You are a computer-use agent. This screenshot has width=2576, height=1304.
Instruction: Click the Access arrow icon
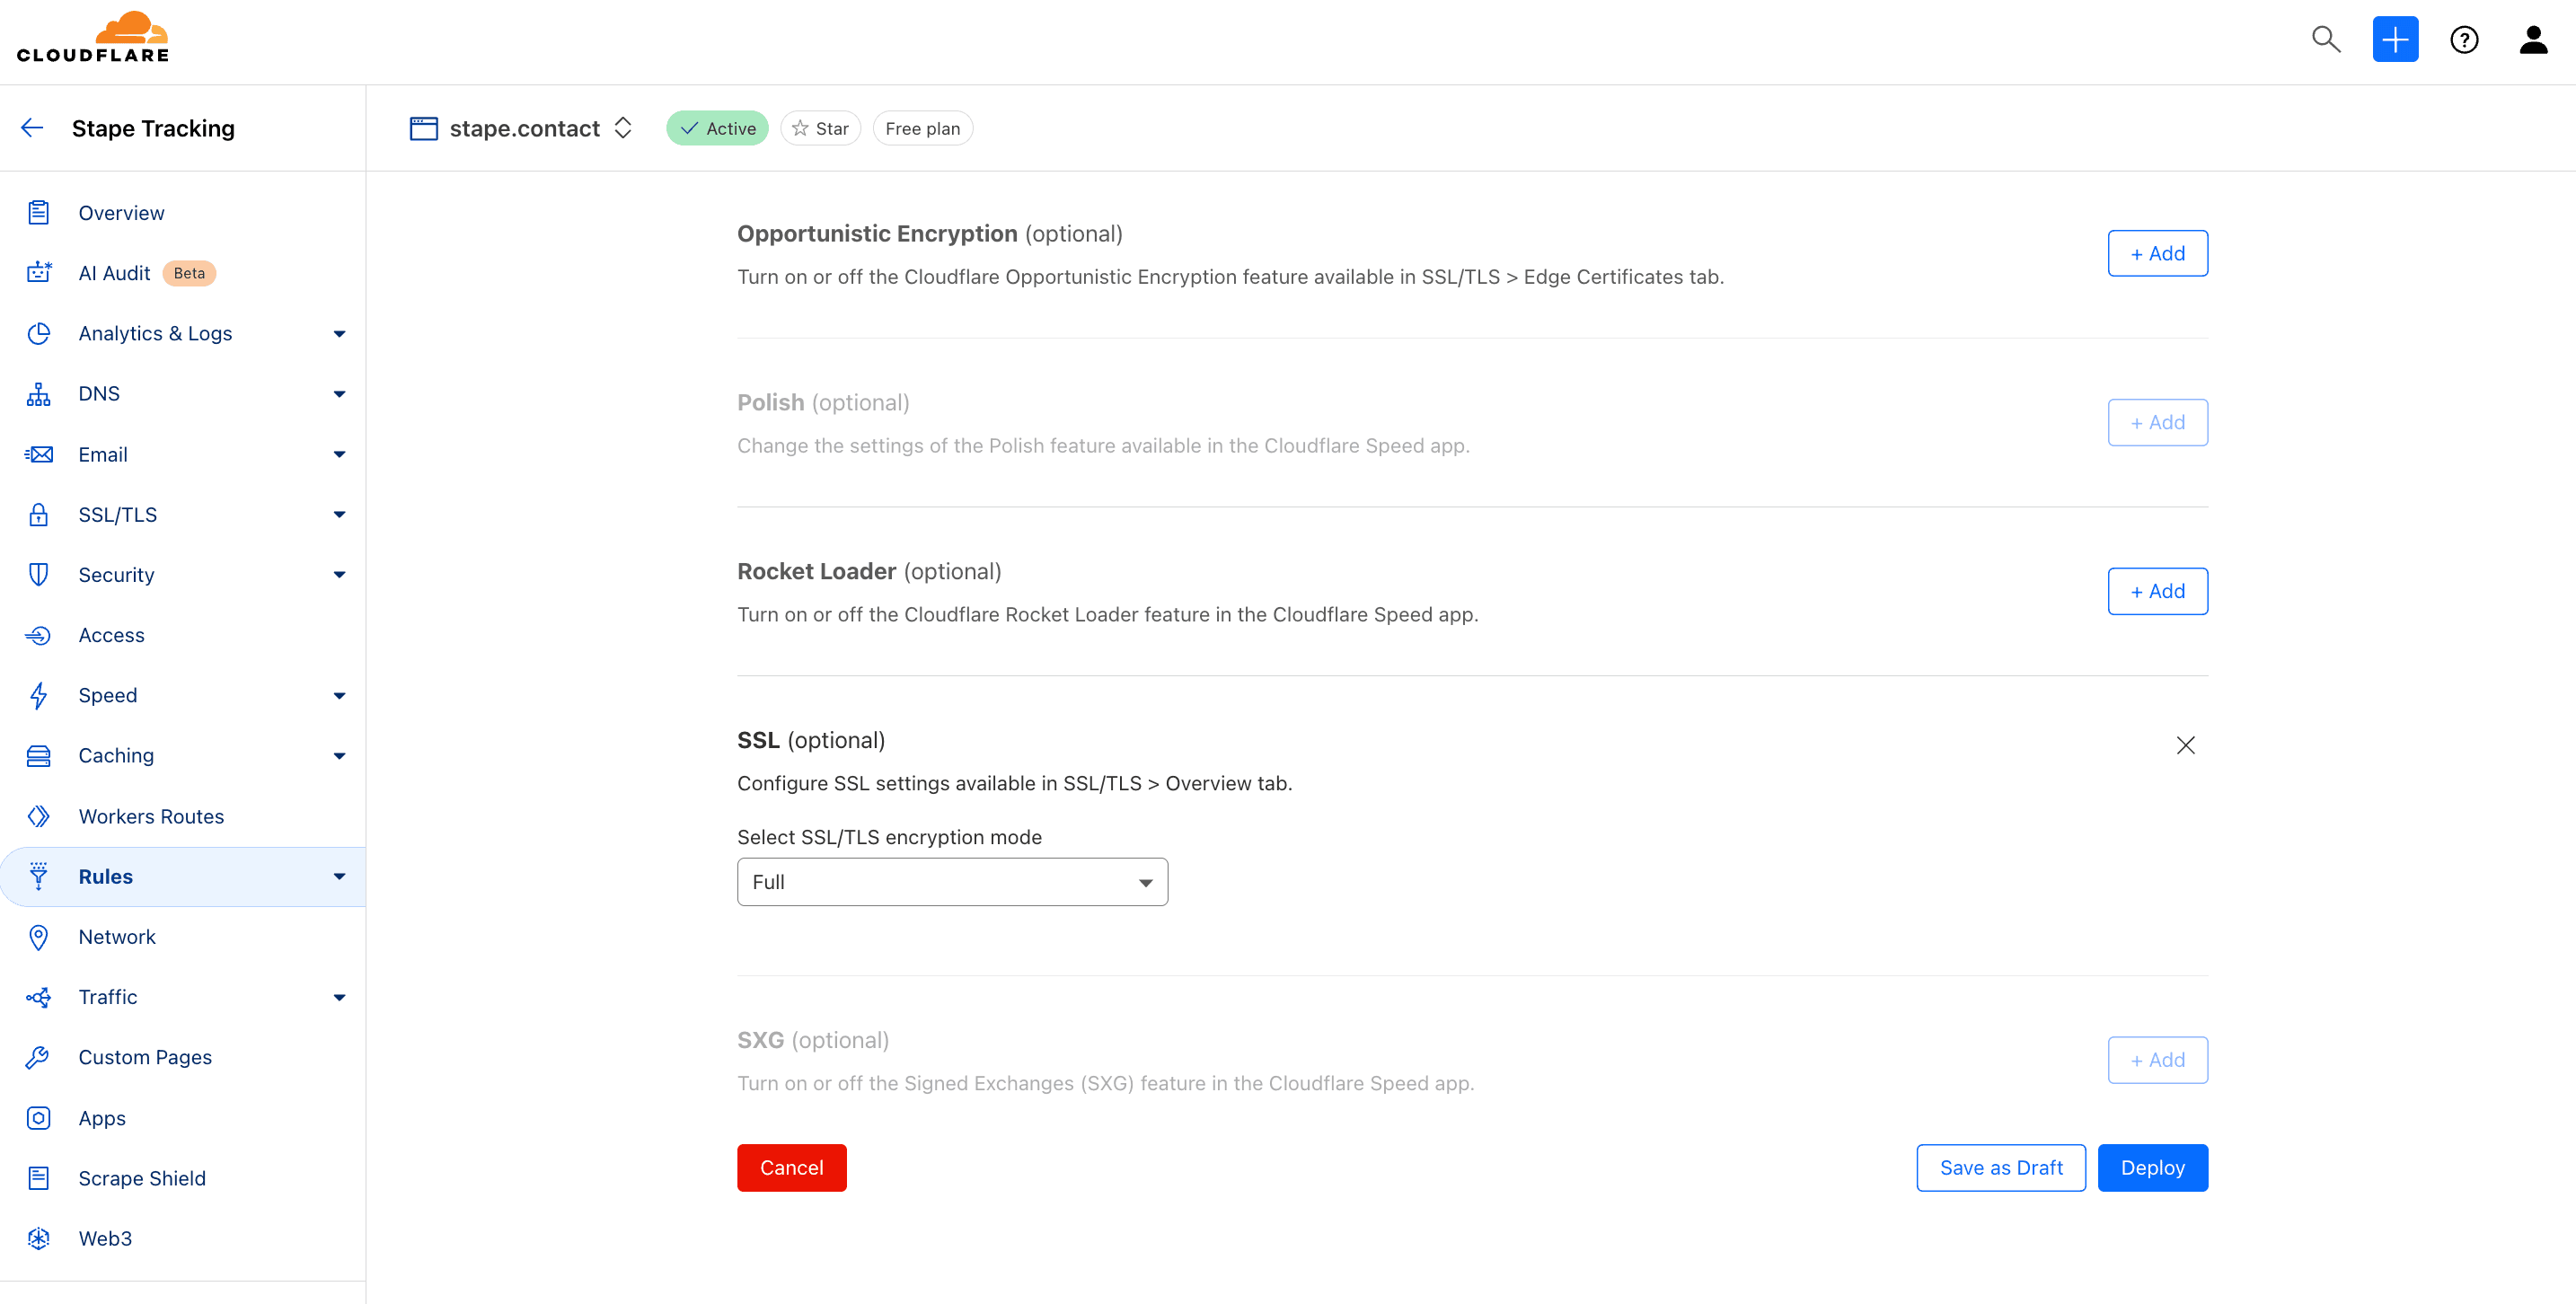(39, 635)
